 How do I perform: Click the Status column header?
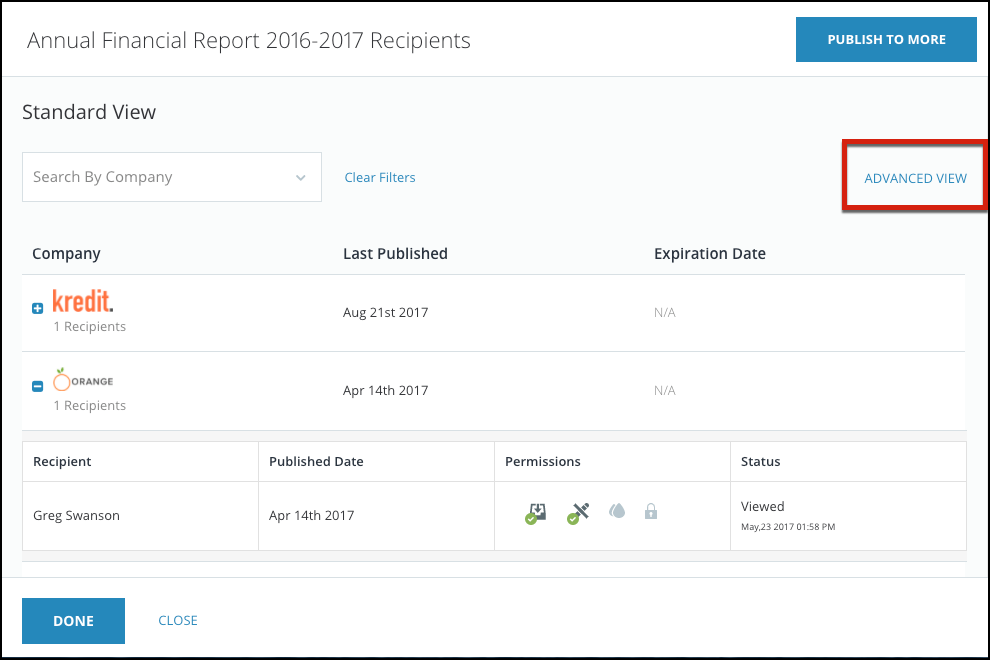(x=760, y=461)
